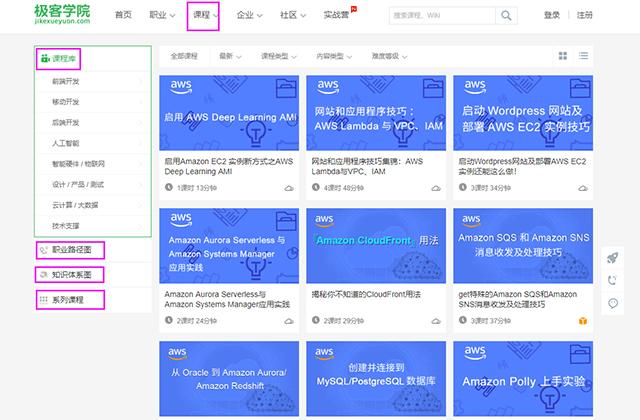Screen dimensions: 640x420
Task: Open 启用 AWS Deep Learning AMI thumbnail
Action: tap(229, 113)
